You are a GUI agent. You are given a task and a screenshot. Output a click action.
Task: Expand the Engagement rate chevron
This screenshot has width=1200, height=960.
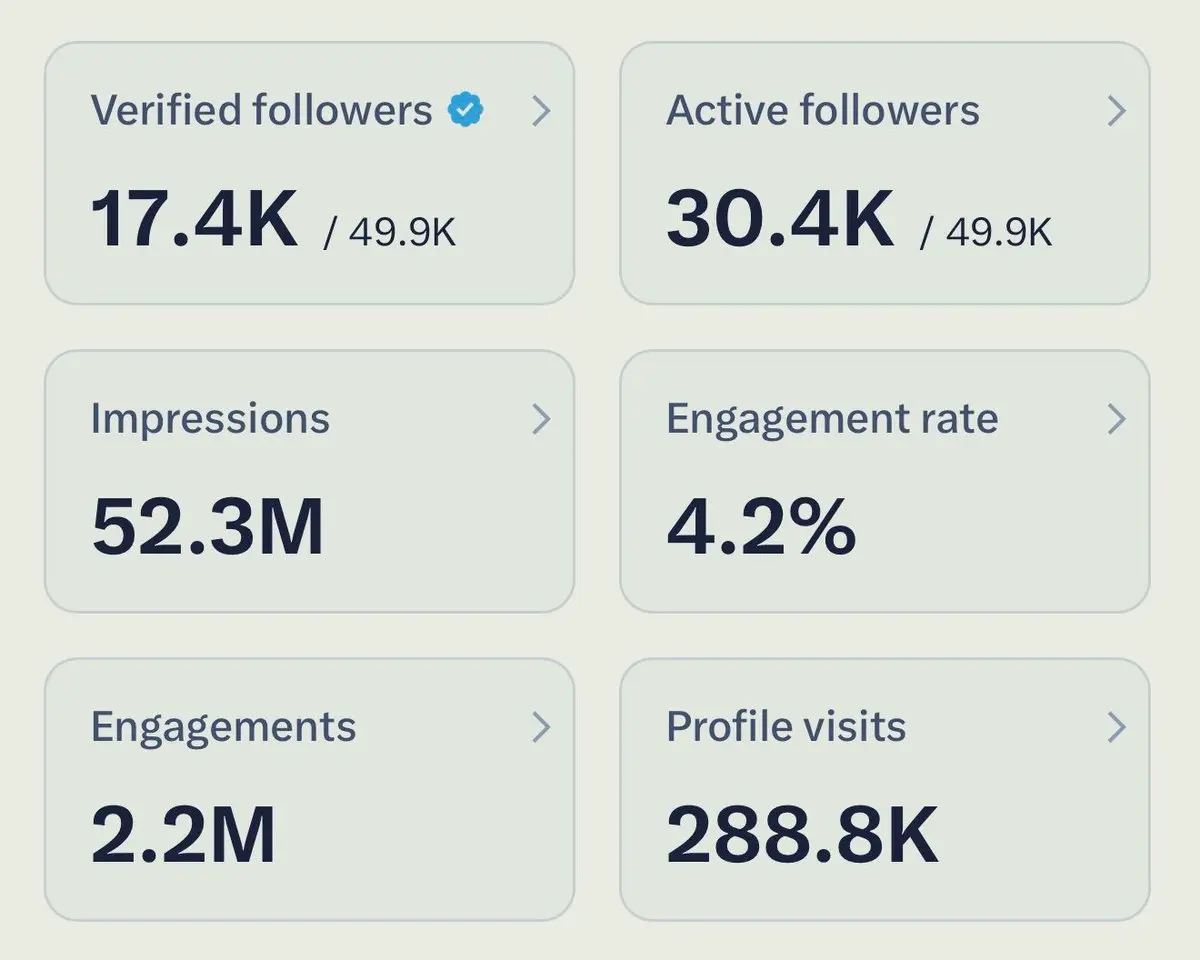click(1117, 419)
